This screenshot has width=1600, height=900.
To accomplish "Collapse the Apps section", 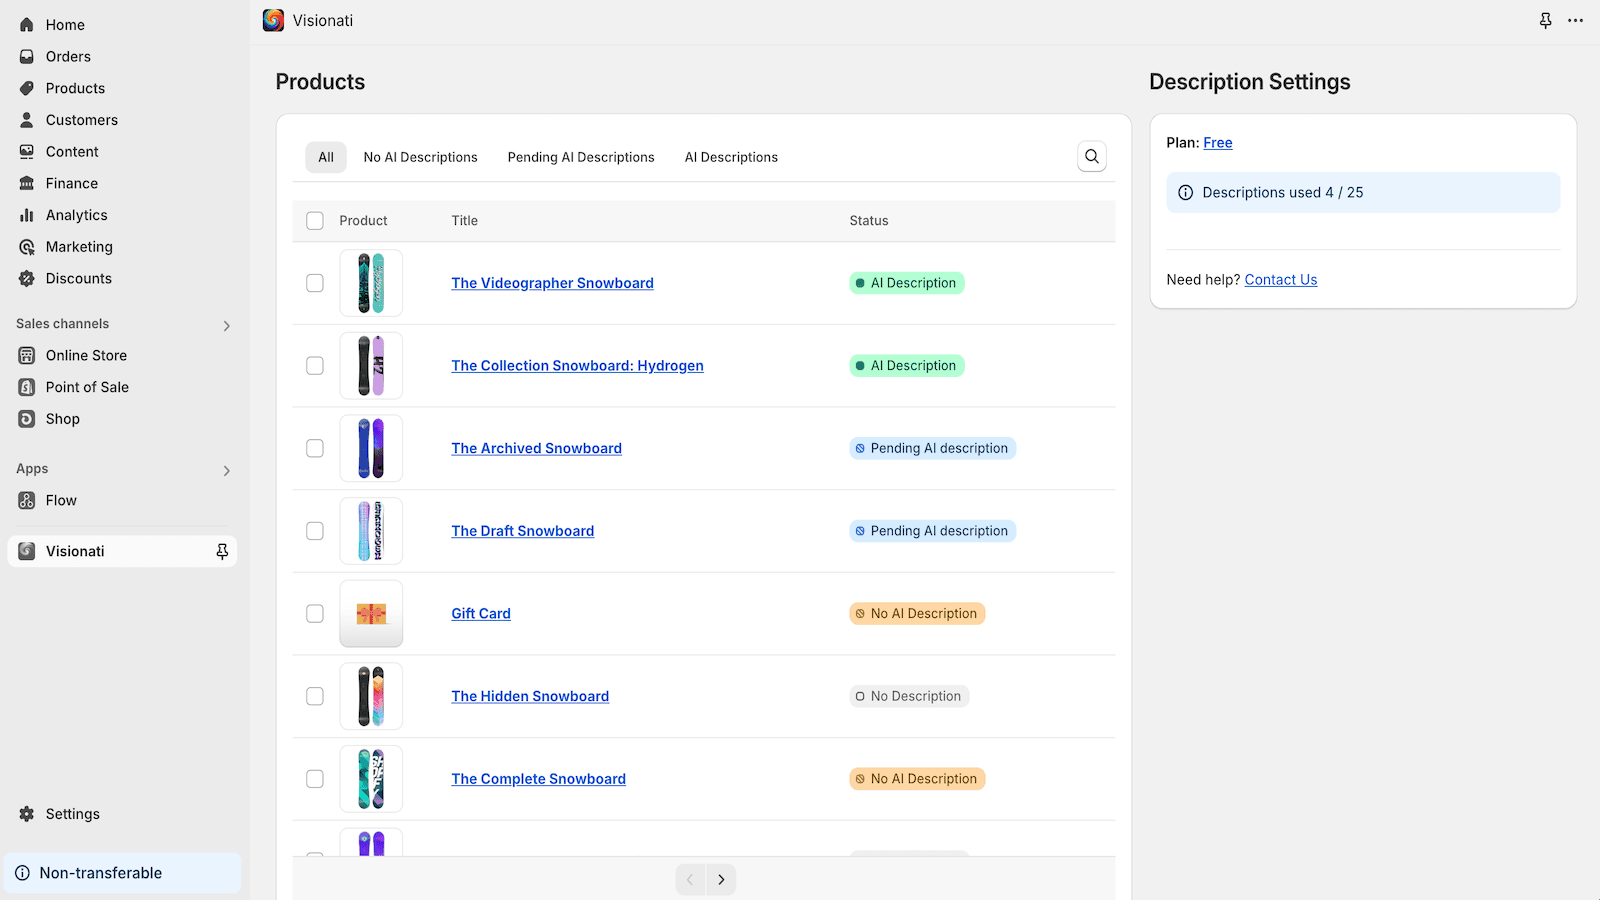I will coord(226,470).
